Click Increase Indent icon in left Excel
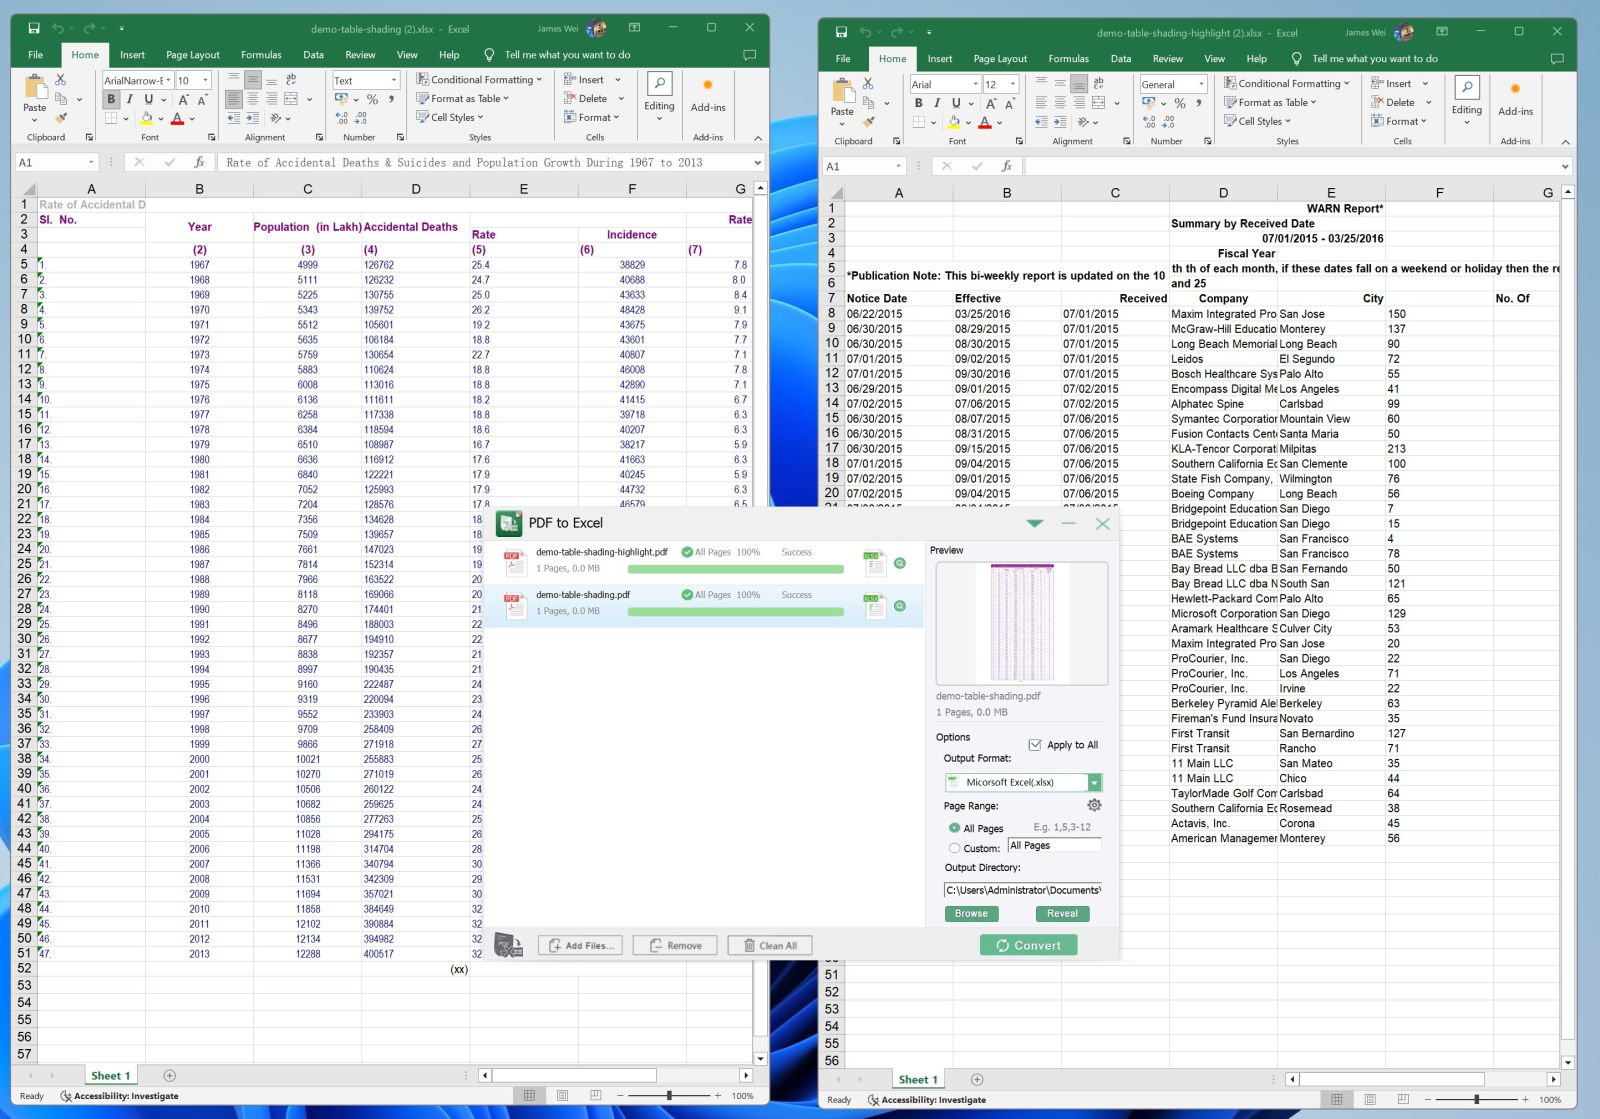This screenshot has width=1600, height=1119. pos(254,118)
